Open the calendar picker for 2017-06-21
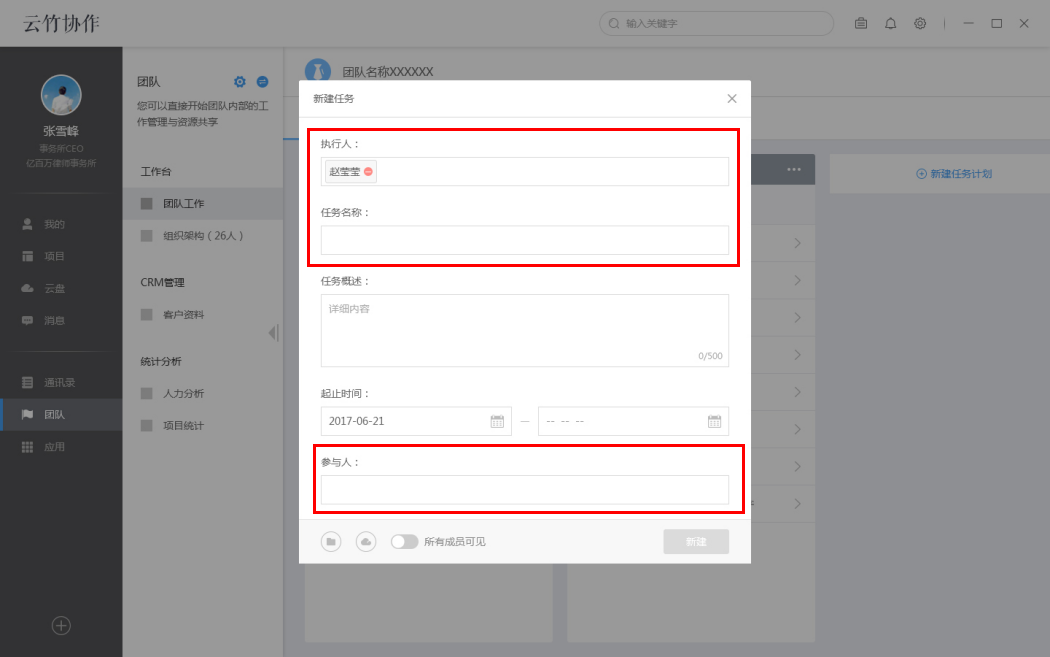This screenshot has width=1050, height=657. click(x=497, y=421)
